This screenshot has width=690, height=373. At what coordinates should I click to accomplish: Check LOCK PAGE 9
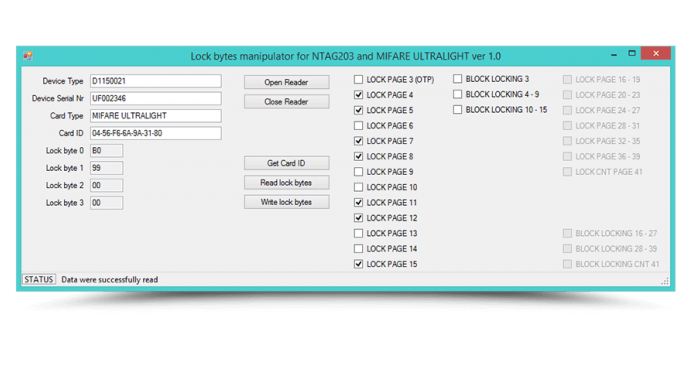click(359, 172)
